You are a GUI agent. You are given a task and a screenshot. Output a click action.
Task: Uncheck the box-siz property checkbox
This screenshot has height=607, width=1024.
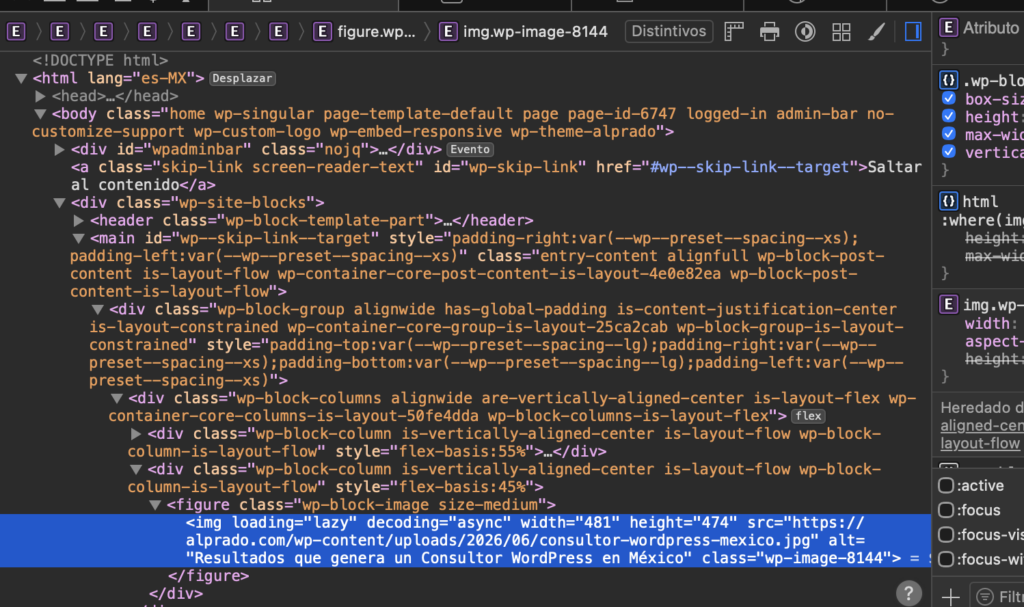949,99
